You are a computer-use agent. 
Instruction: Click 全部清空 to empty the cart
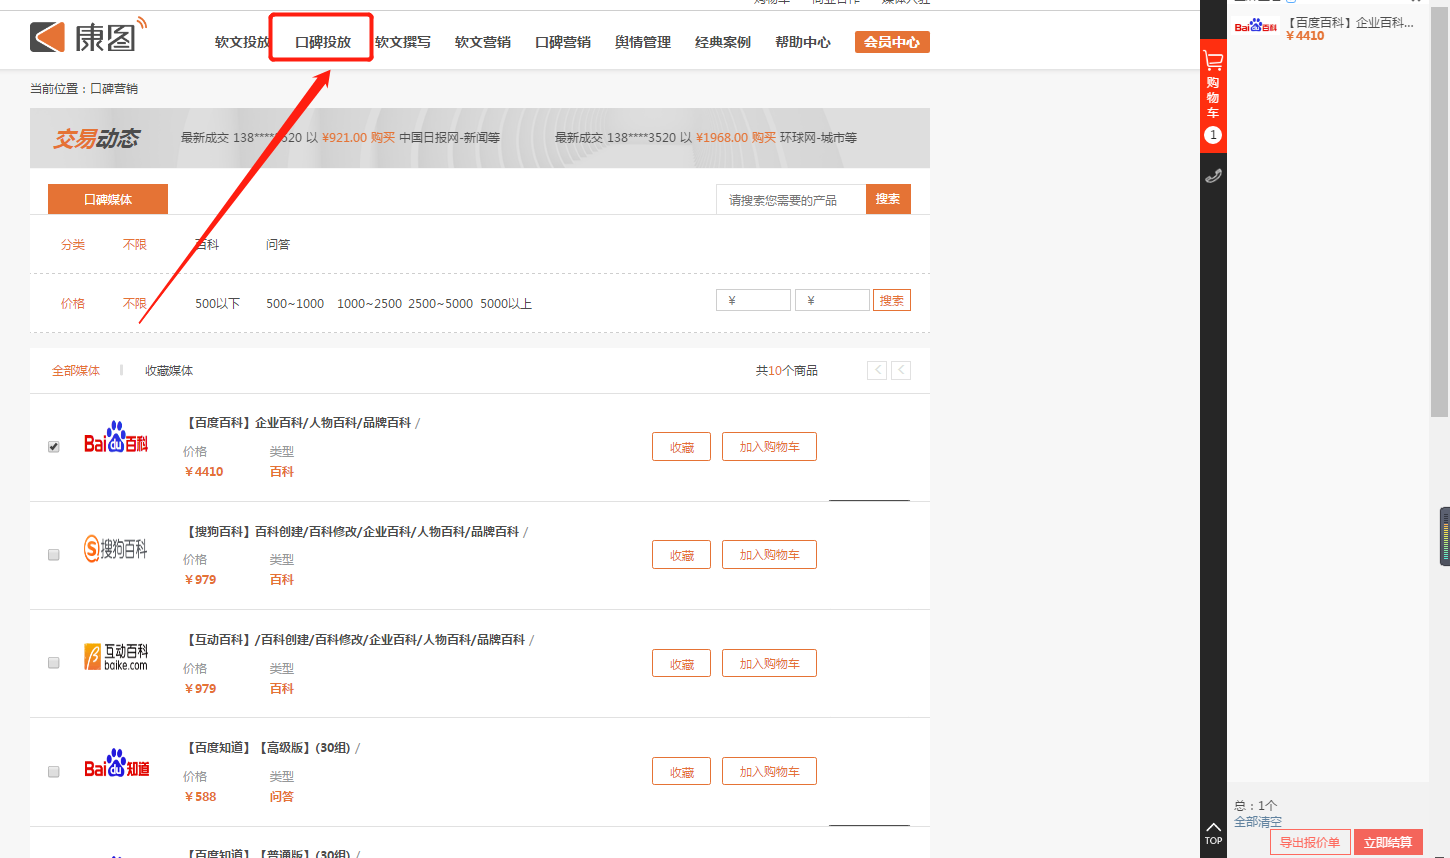pyautogui.click(x=1258, y=822)
